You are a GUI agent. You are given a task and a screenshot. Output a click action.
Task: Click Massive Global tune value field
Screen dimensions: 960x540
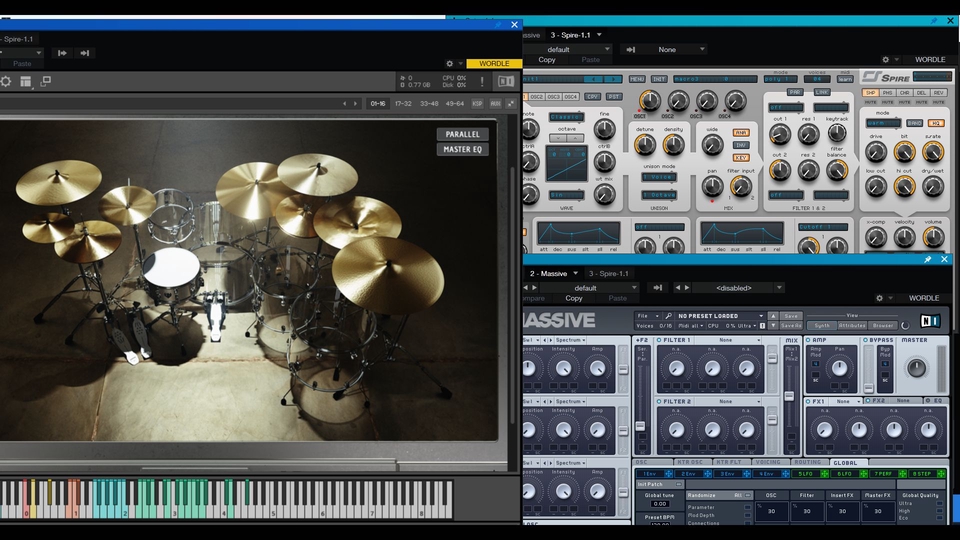[x=659, y=504]
